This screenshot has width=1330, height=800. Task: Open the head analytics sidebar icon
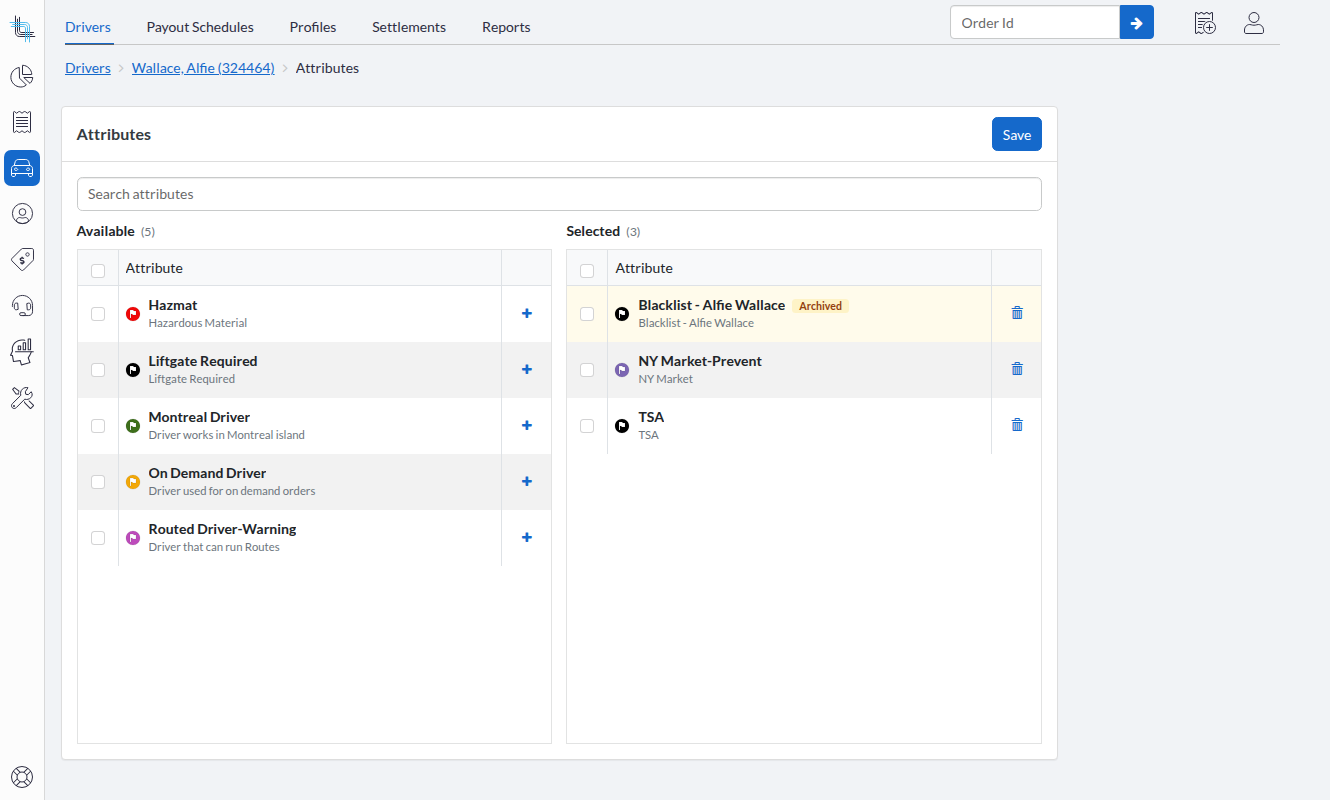tap(22, 352)
